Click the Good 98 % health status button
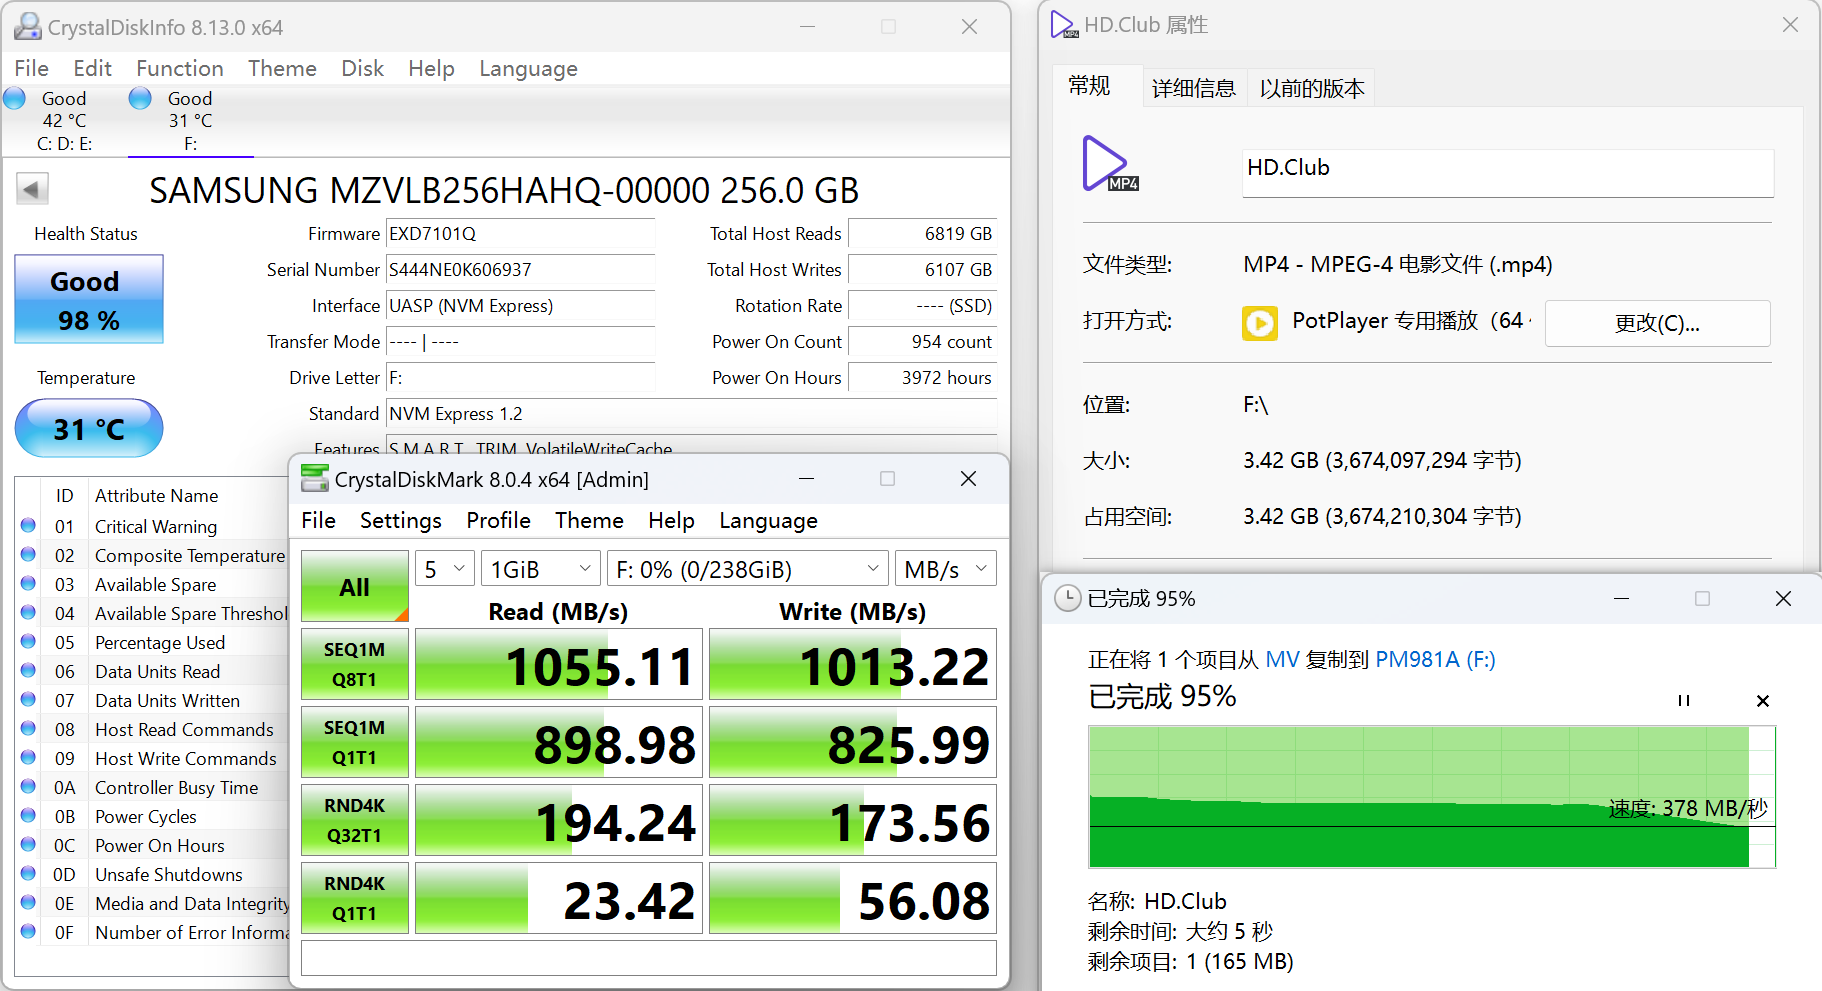The height and width of the screenshot is (991, 1822). coord(89,299)
